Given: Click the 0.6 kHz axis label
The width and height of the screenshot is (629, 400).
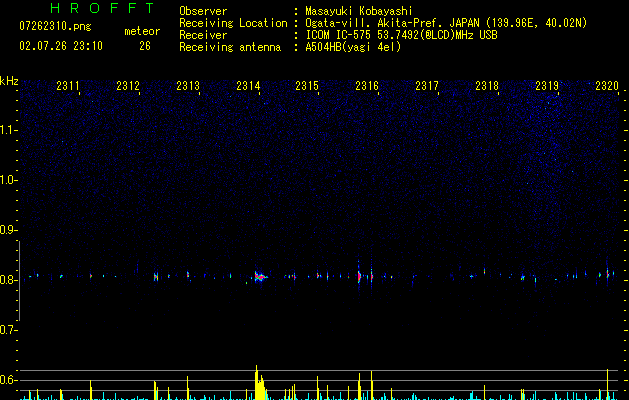Looking at the screenshot, I should (9, 380).
